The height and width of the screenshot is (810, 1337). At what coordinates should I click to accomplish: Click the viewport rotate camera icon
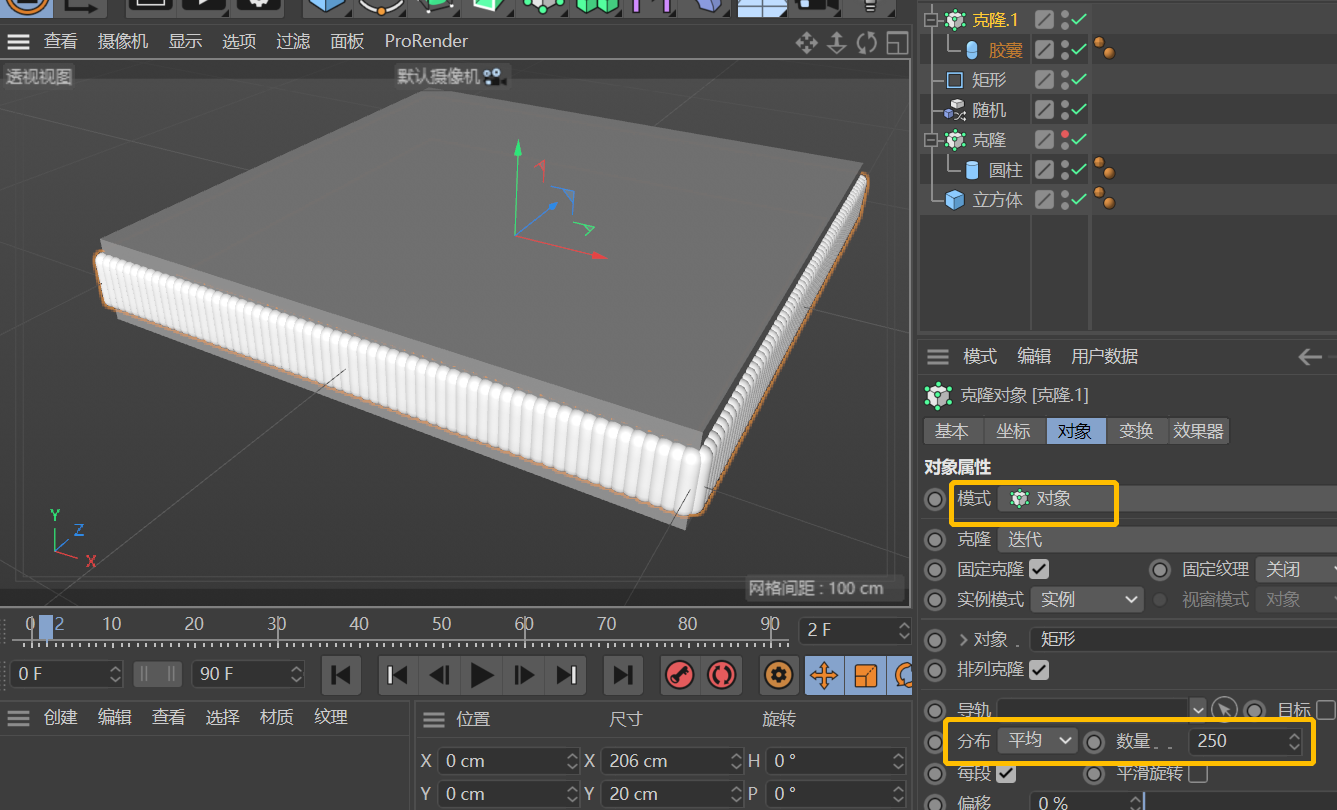867,43
